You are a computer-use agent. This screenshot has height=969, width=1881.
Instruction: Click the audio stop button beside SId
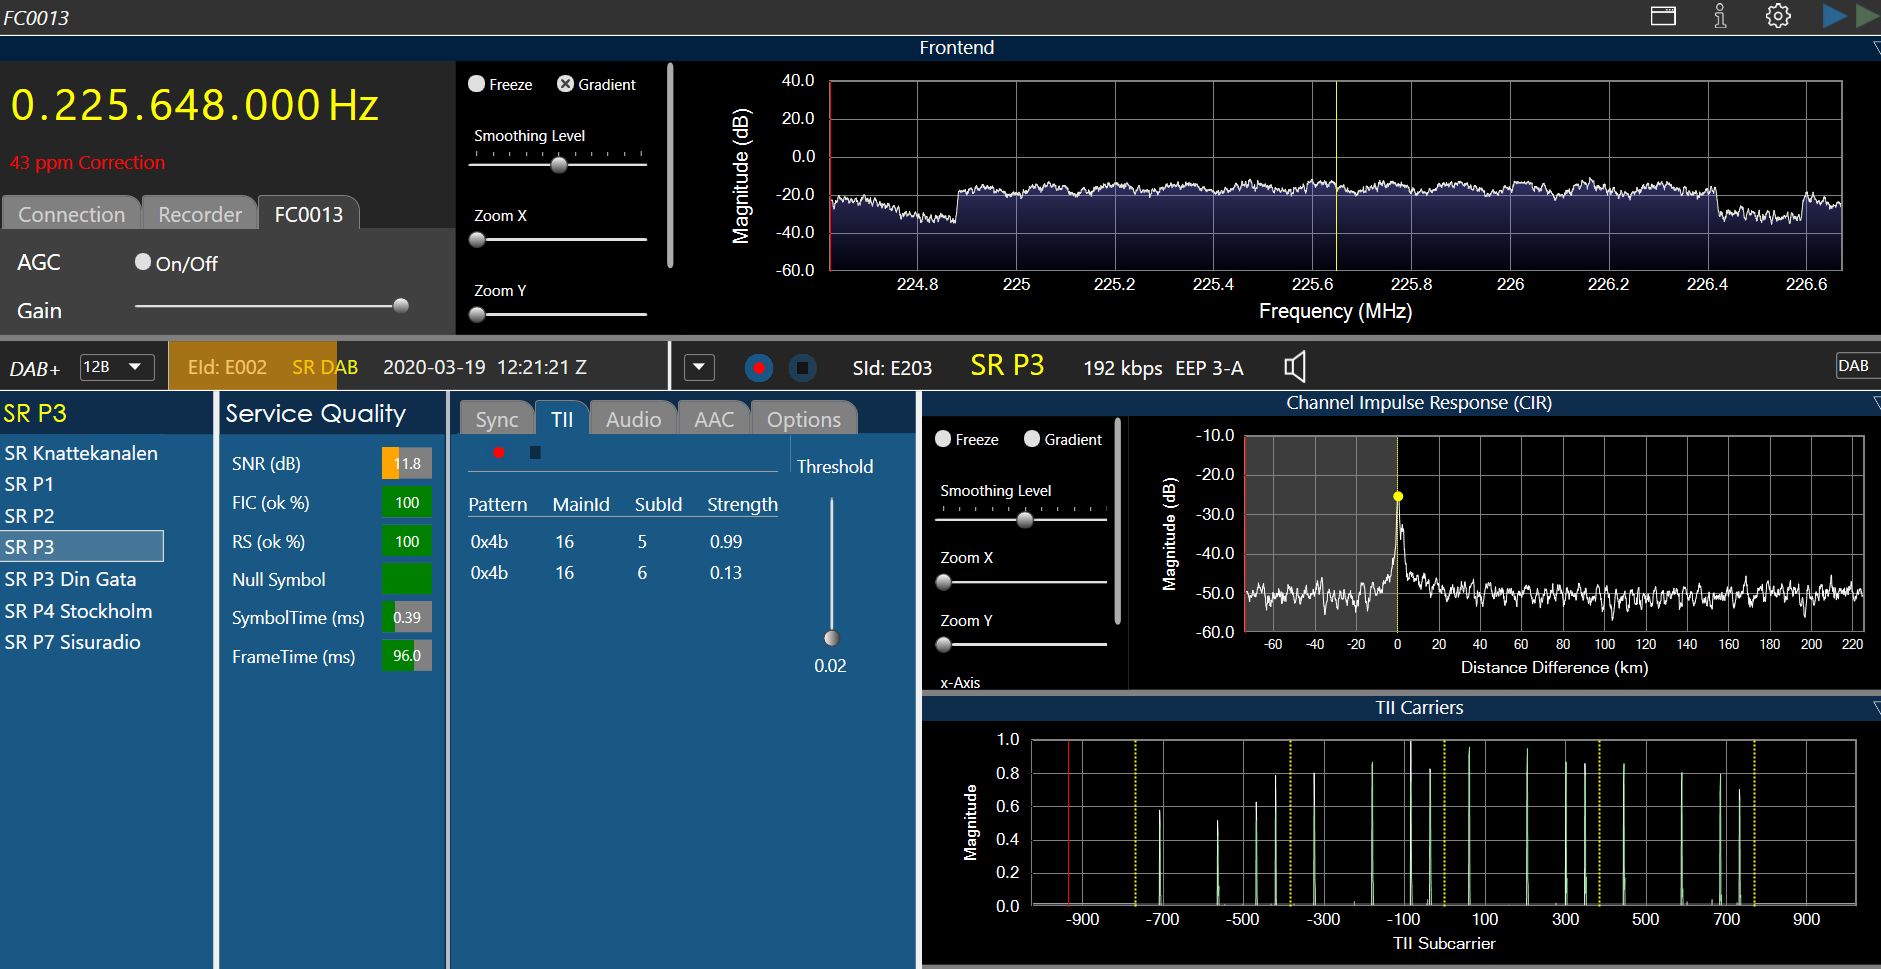pos(802,368)
